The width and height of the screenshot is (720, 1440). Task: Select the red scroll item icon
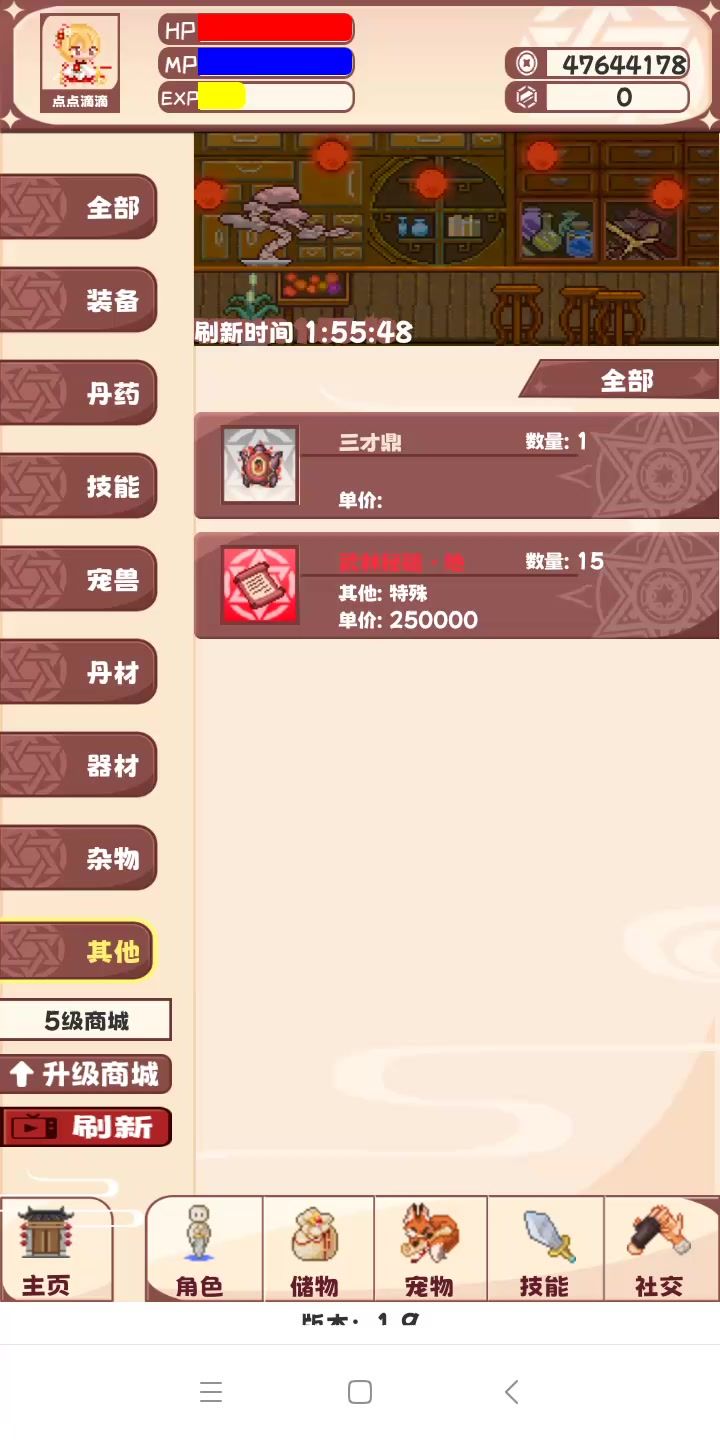coord(260,585)
